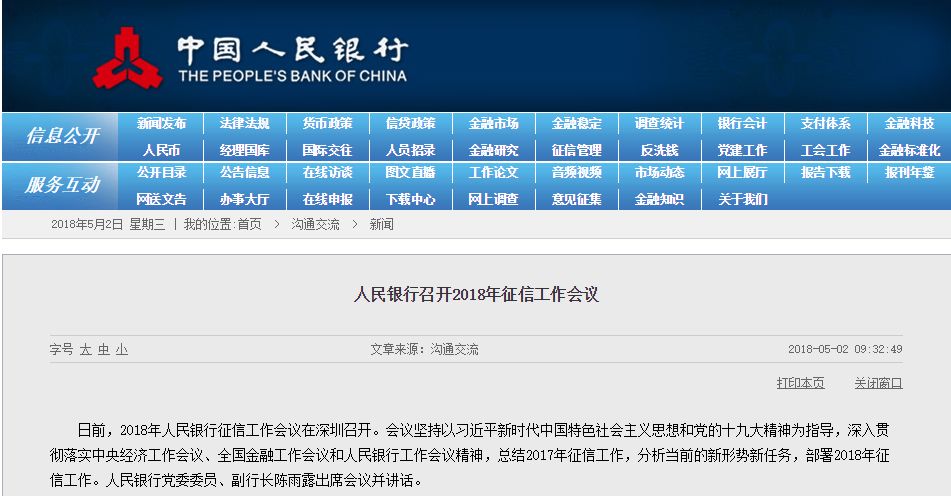Go to 工会工作 section
The image size is (951, 496).
pos(825,150)
